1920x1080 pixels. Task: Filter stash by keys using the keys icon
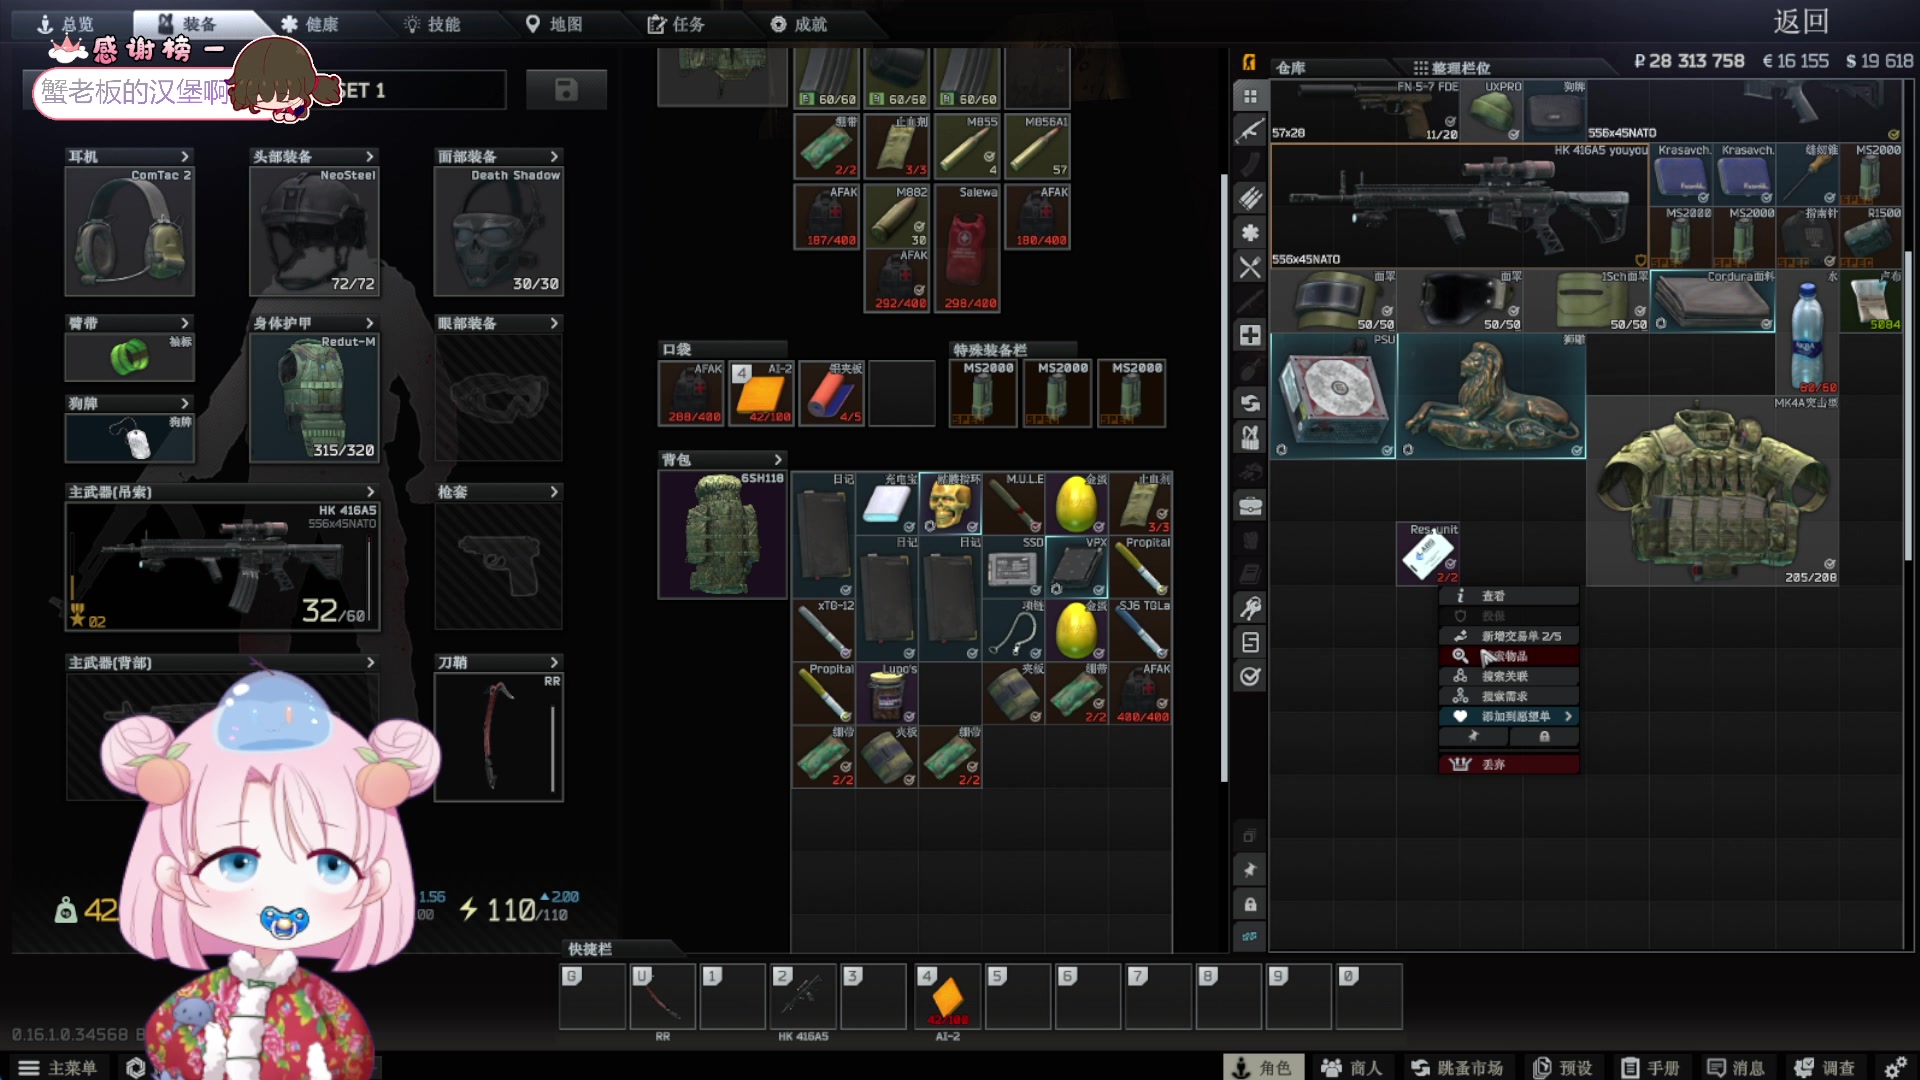coord(1250,608)
